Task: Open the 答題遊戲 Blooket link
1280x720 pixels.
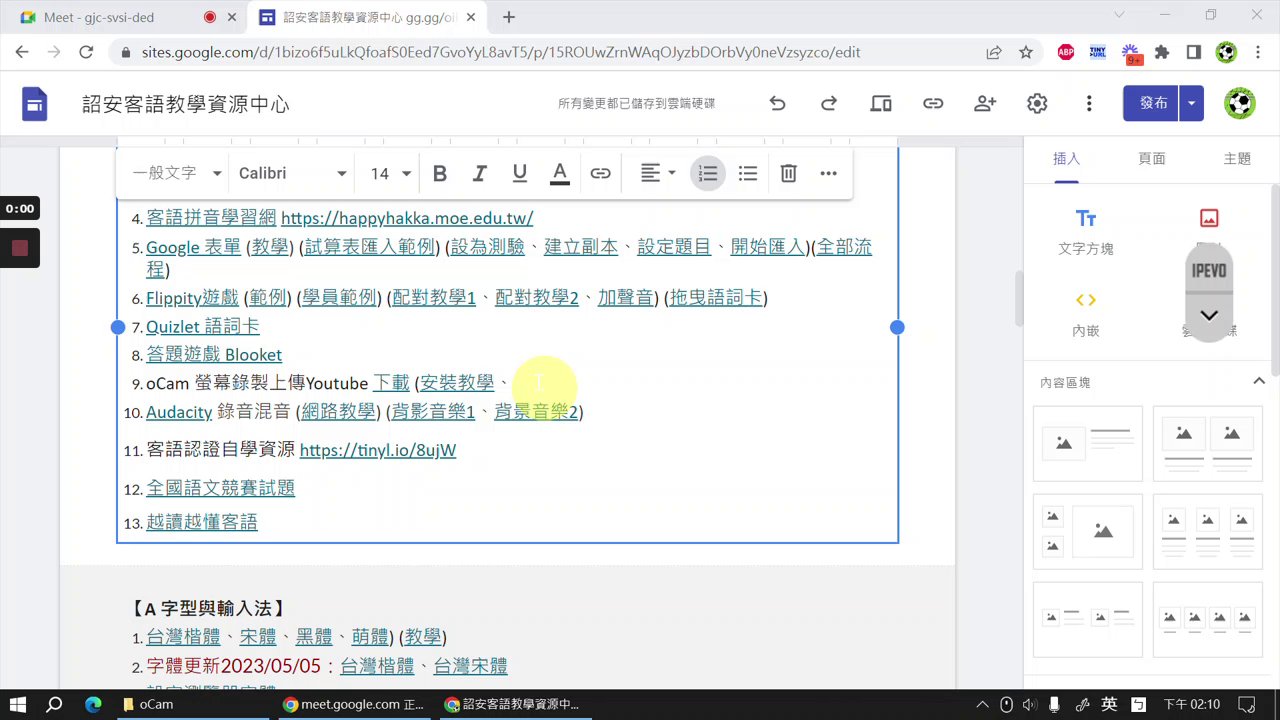Action: tap(214, 355)
